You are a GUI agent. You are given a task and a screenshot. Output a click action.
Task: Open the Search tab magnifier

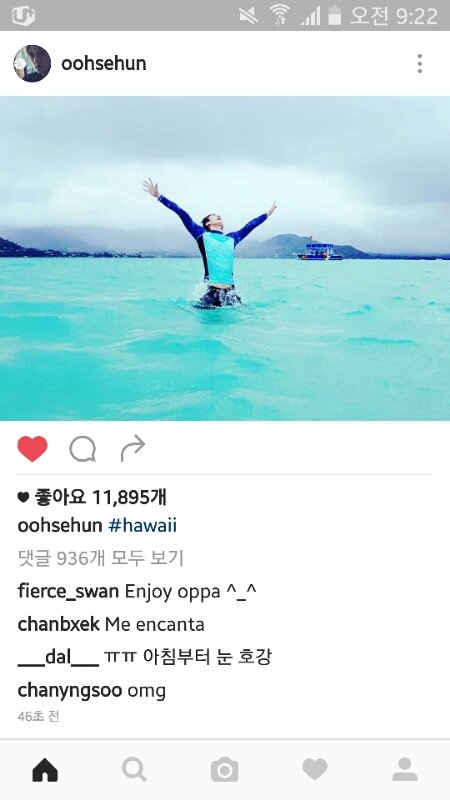135,770
